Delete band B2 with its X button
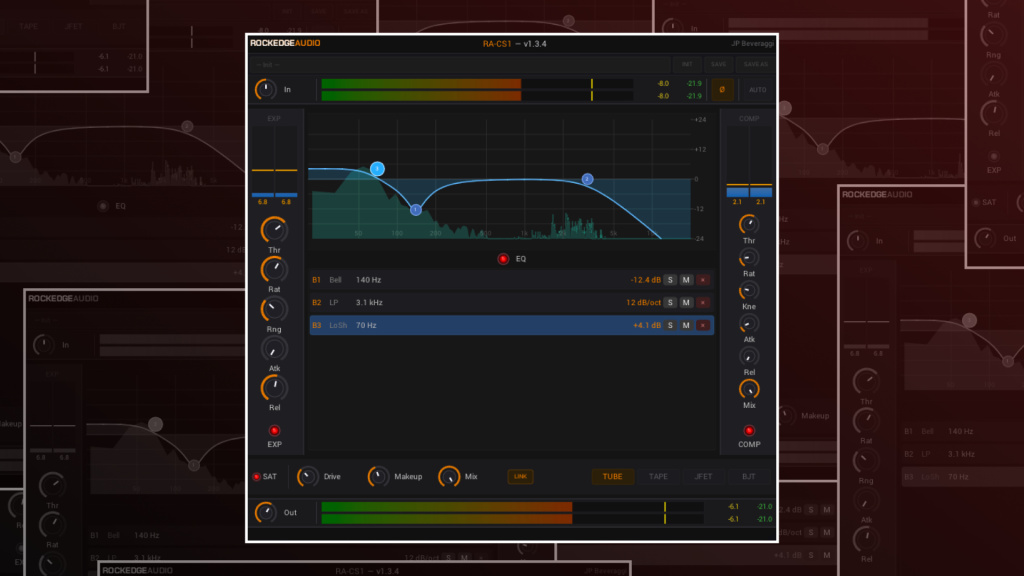This screenshot has height=576, width=1024. (703, 302)
